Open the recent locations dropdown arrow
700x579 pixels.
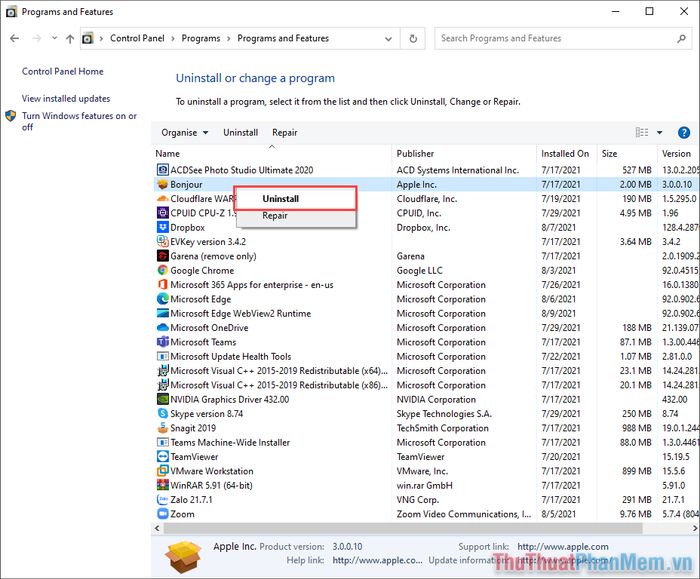click(54, 38)
